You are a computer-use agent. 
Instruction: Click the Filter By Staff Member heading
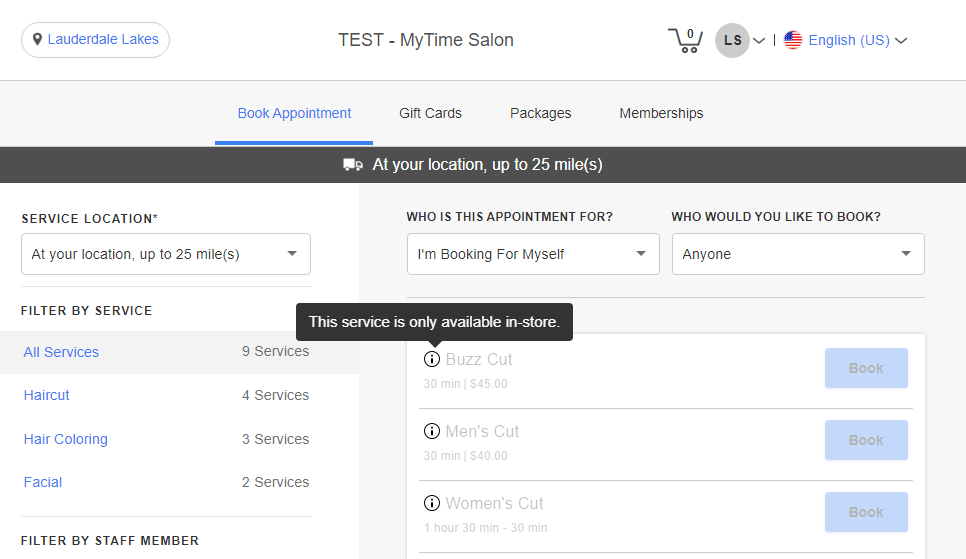(110, 541)
